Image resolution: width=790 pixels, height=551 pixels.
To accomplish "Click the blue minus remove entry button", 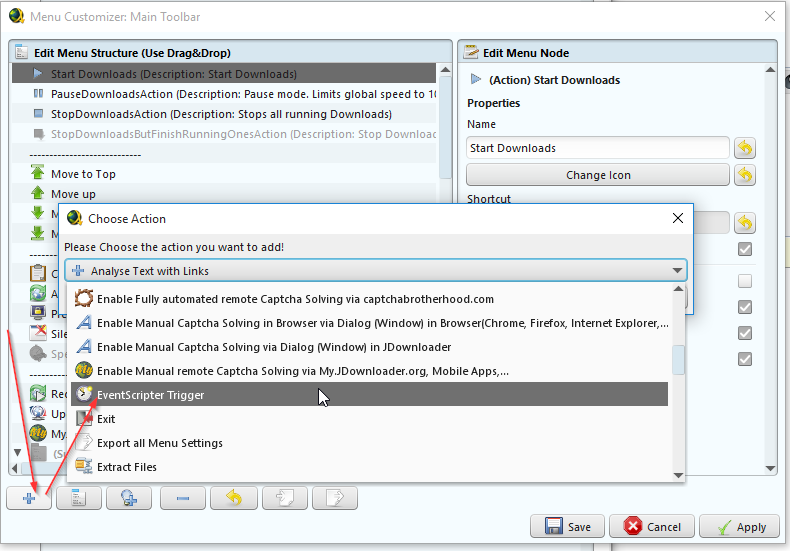I will [x=183, y=498].
